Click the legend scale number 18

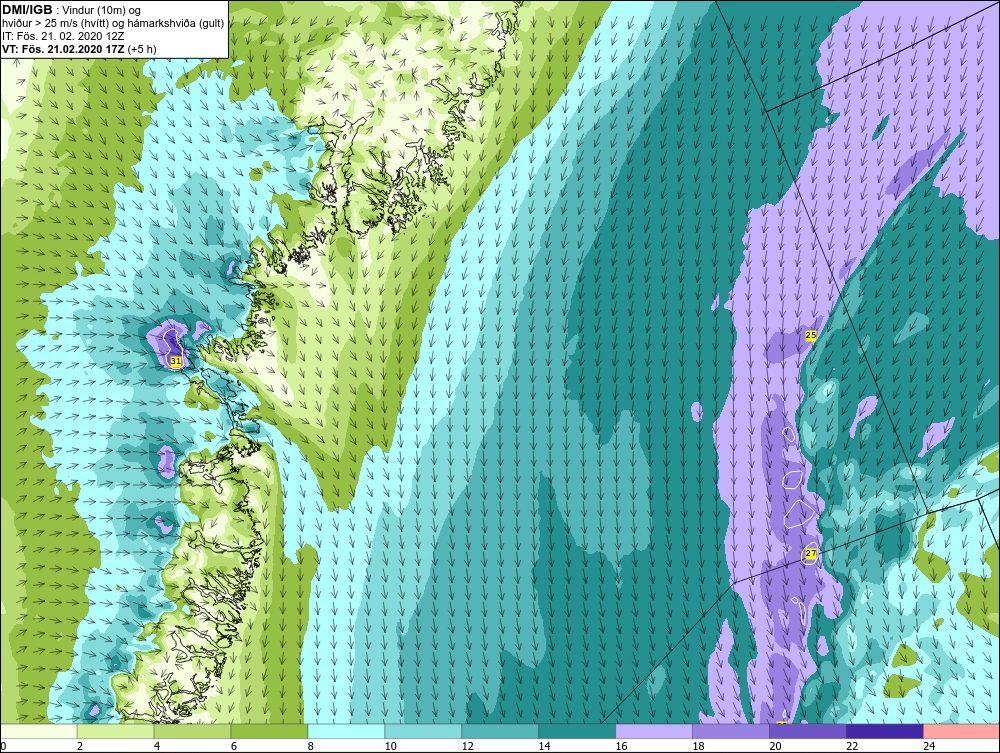pyautogui.click(x=698, y=746)
